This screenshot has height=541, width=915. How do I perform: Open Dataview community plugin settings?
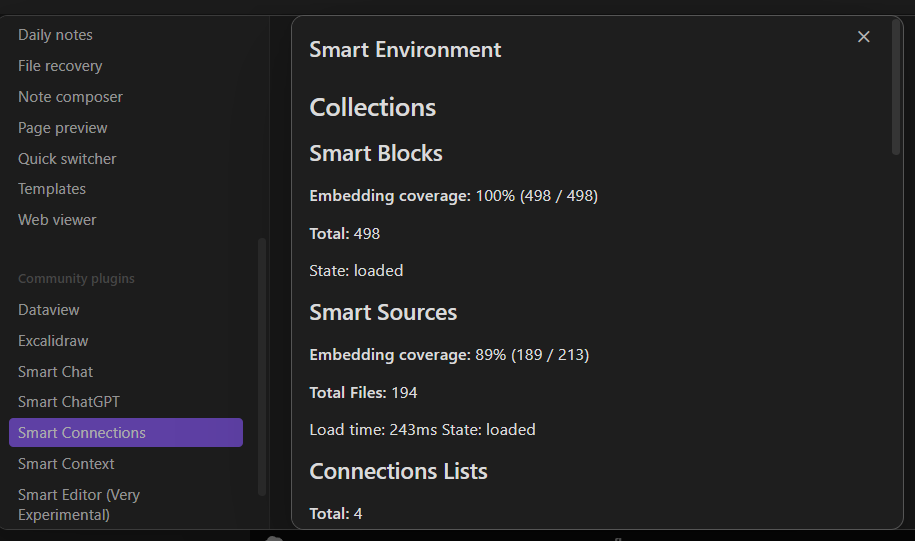(x=48, y=310)
